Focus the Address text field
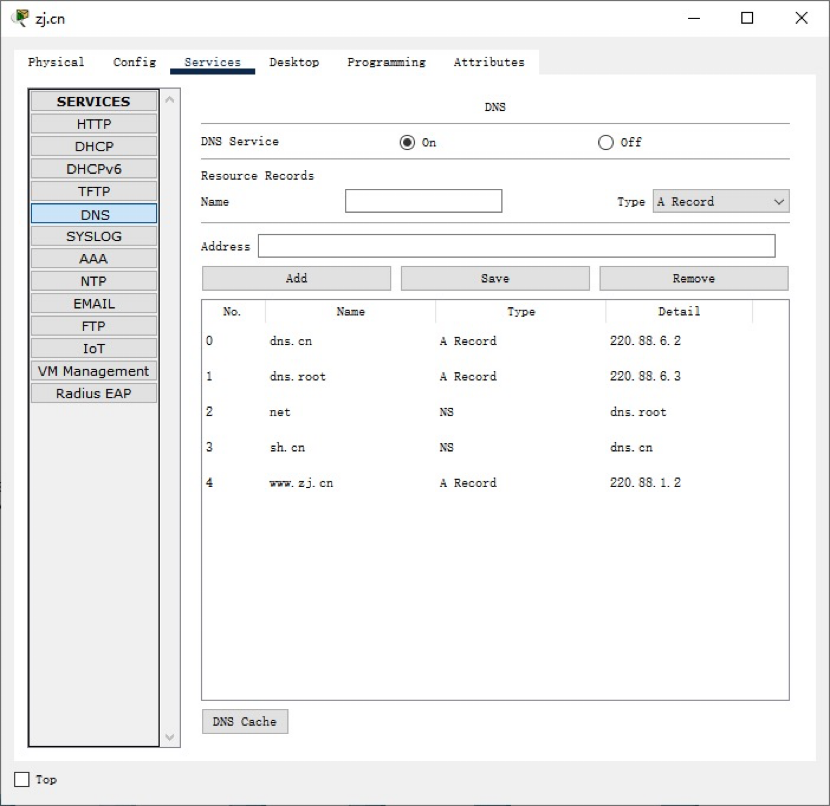 (x=516, y=246)
